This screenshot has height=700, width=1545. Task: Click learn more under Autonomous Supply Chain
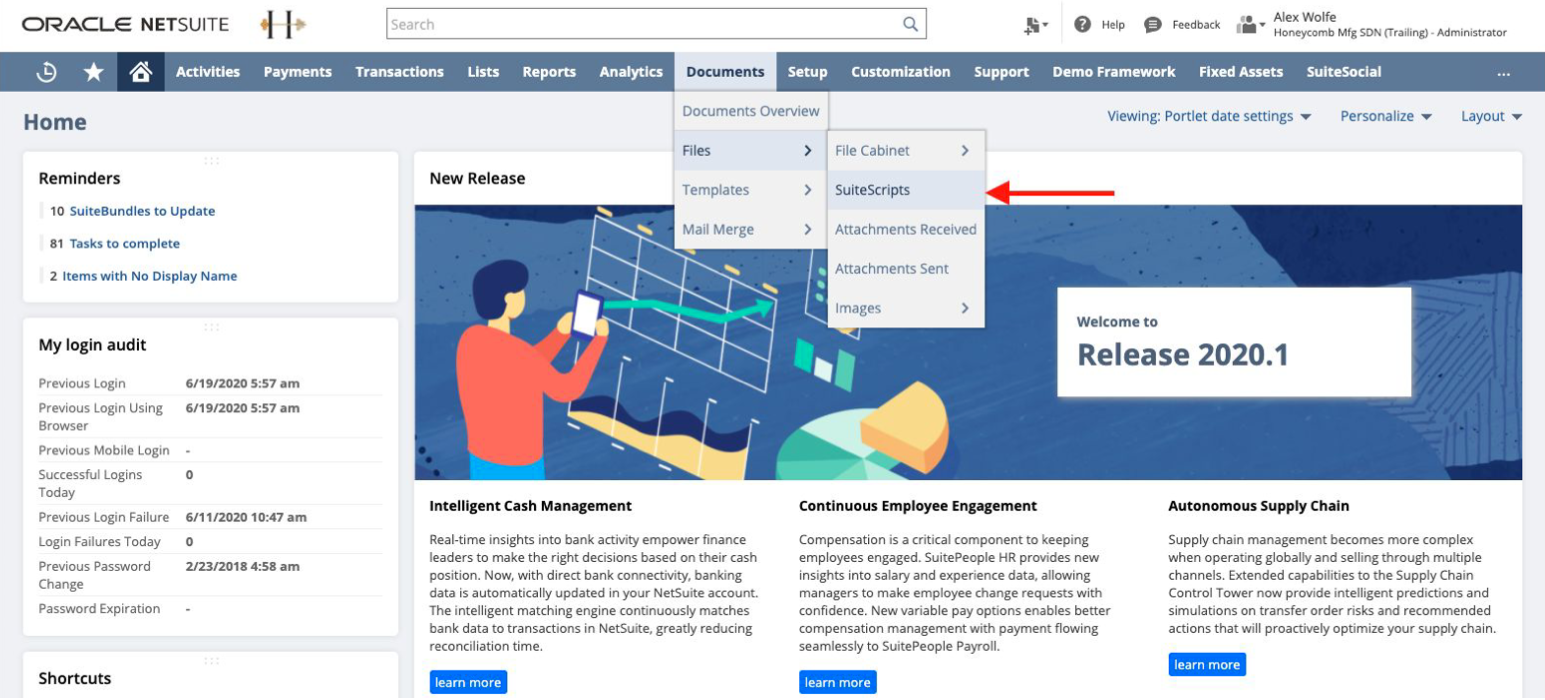[x=1207, y=664]
